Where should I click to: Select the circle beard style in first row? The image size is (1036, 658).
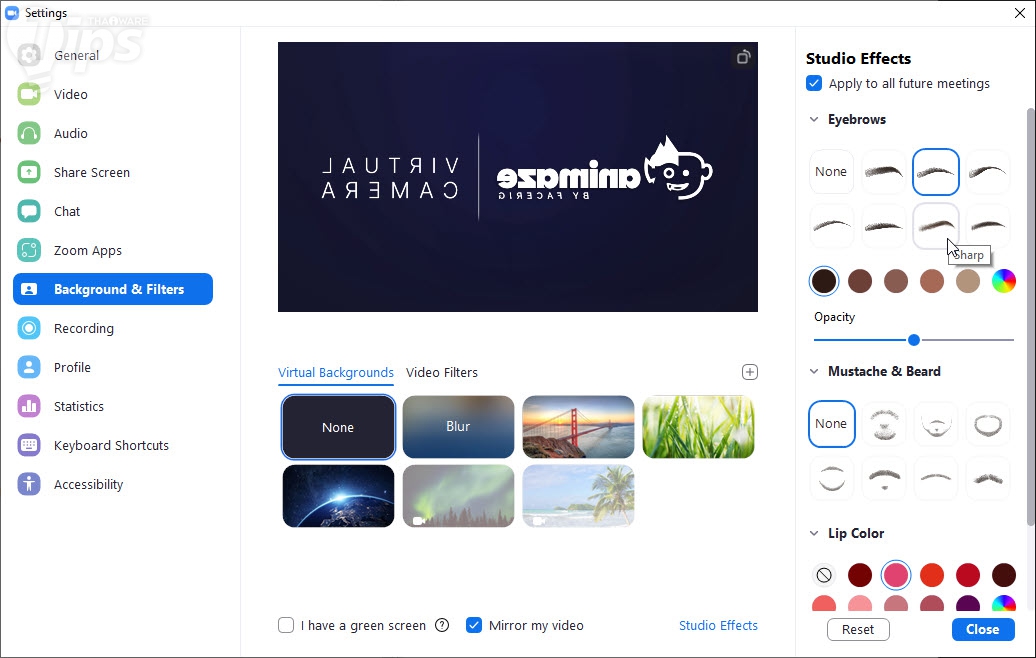click(988, 424)
